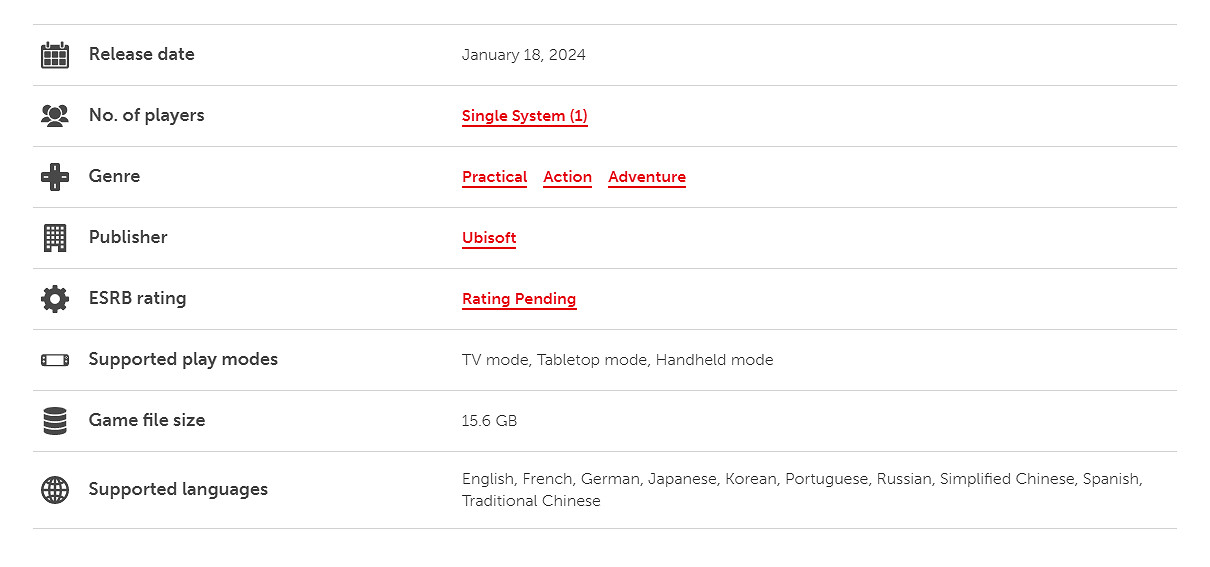Click the Game file size label
Viewport: 1210px width, 567px height.
[146, 420]
